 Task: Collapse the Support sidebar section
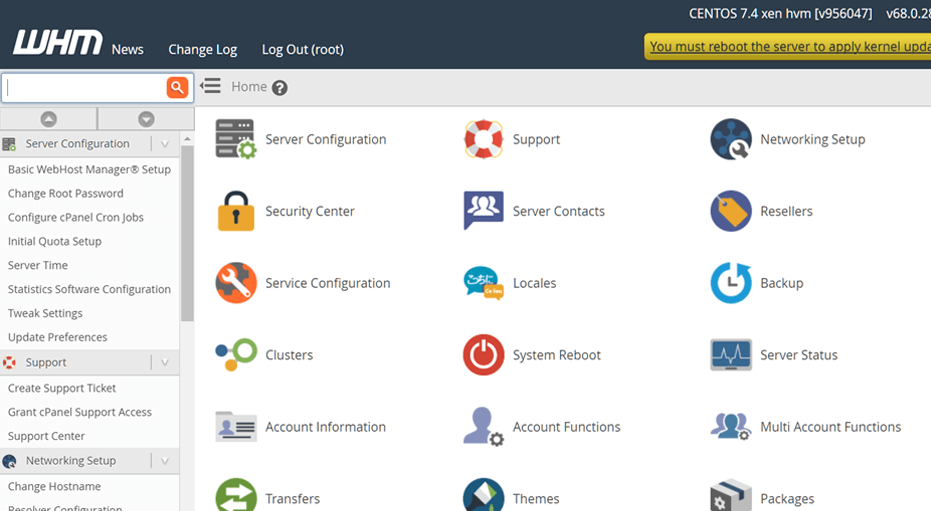pyautogui.click(x=165, y=363)
